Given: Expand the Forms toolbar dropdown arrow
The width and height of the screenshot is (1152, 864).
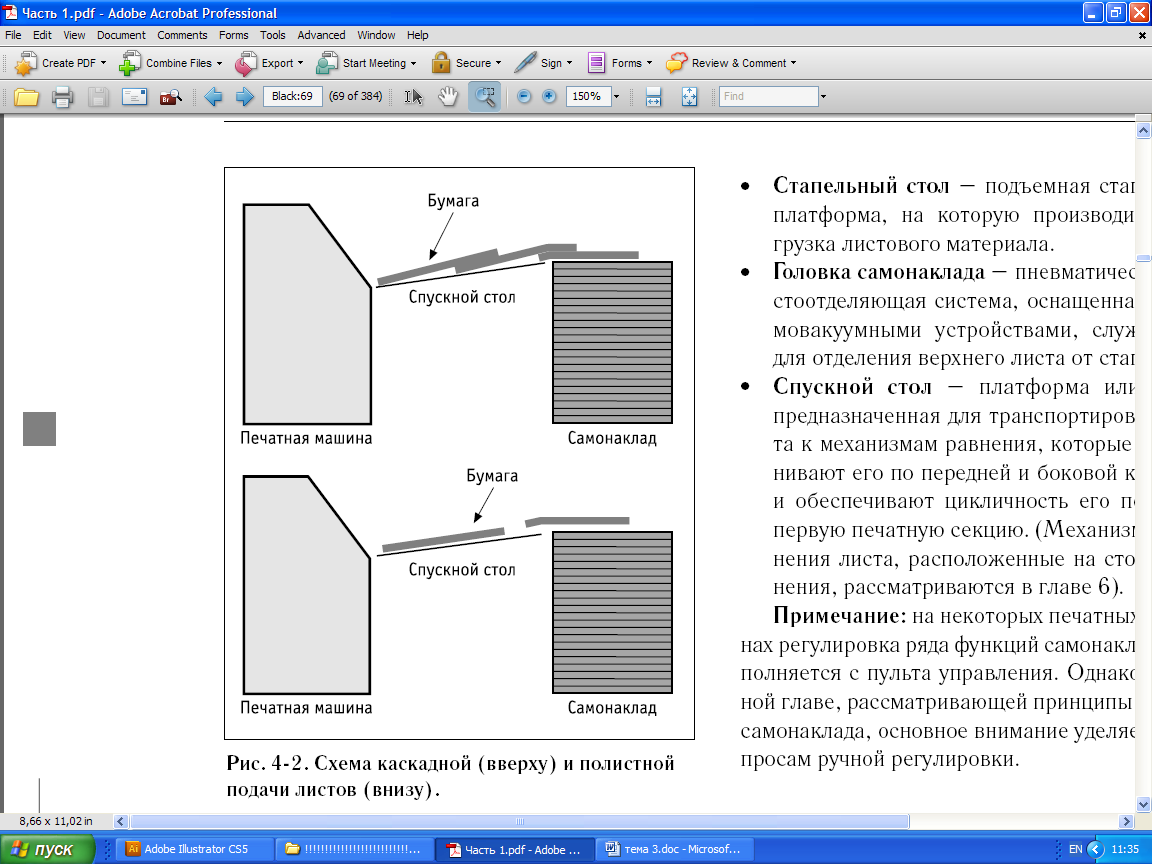Looking at the screenshot, I should 649,63.
